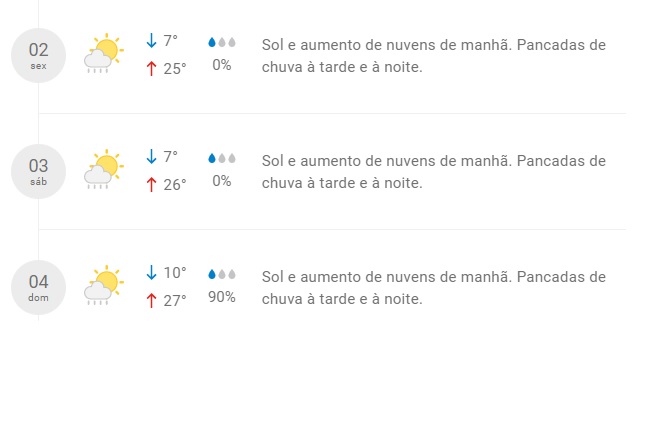Click the 26° maximum temperature on Saturday
This screenshot has width=664, height=442.
point(175,185)
